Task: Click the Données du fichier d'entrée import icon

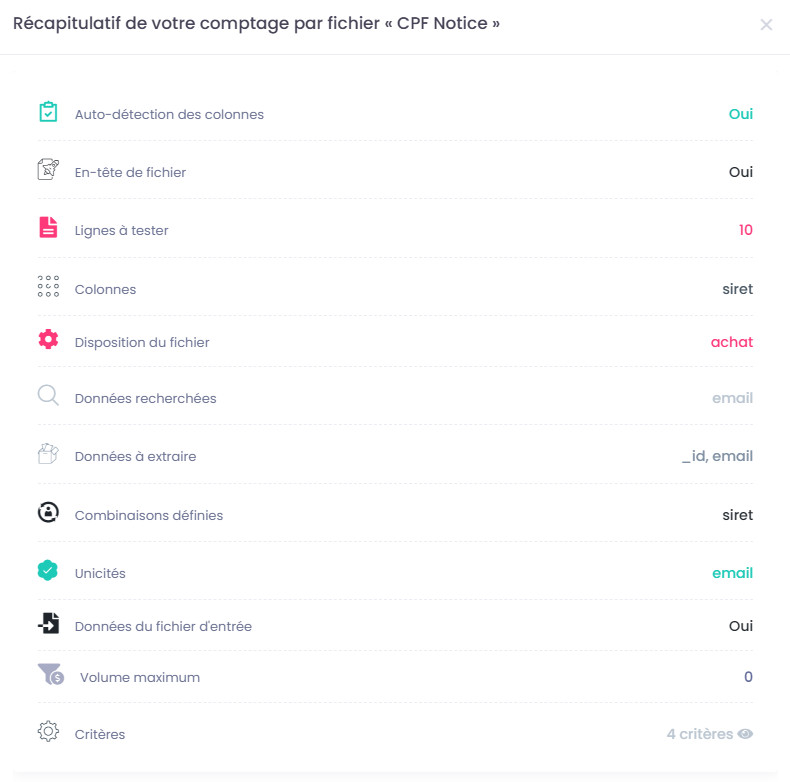Action: click(x=48, y=625)
